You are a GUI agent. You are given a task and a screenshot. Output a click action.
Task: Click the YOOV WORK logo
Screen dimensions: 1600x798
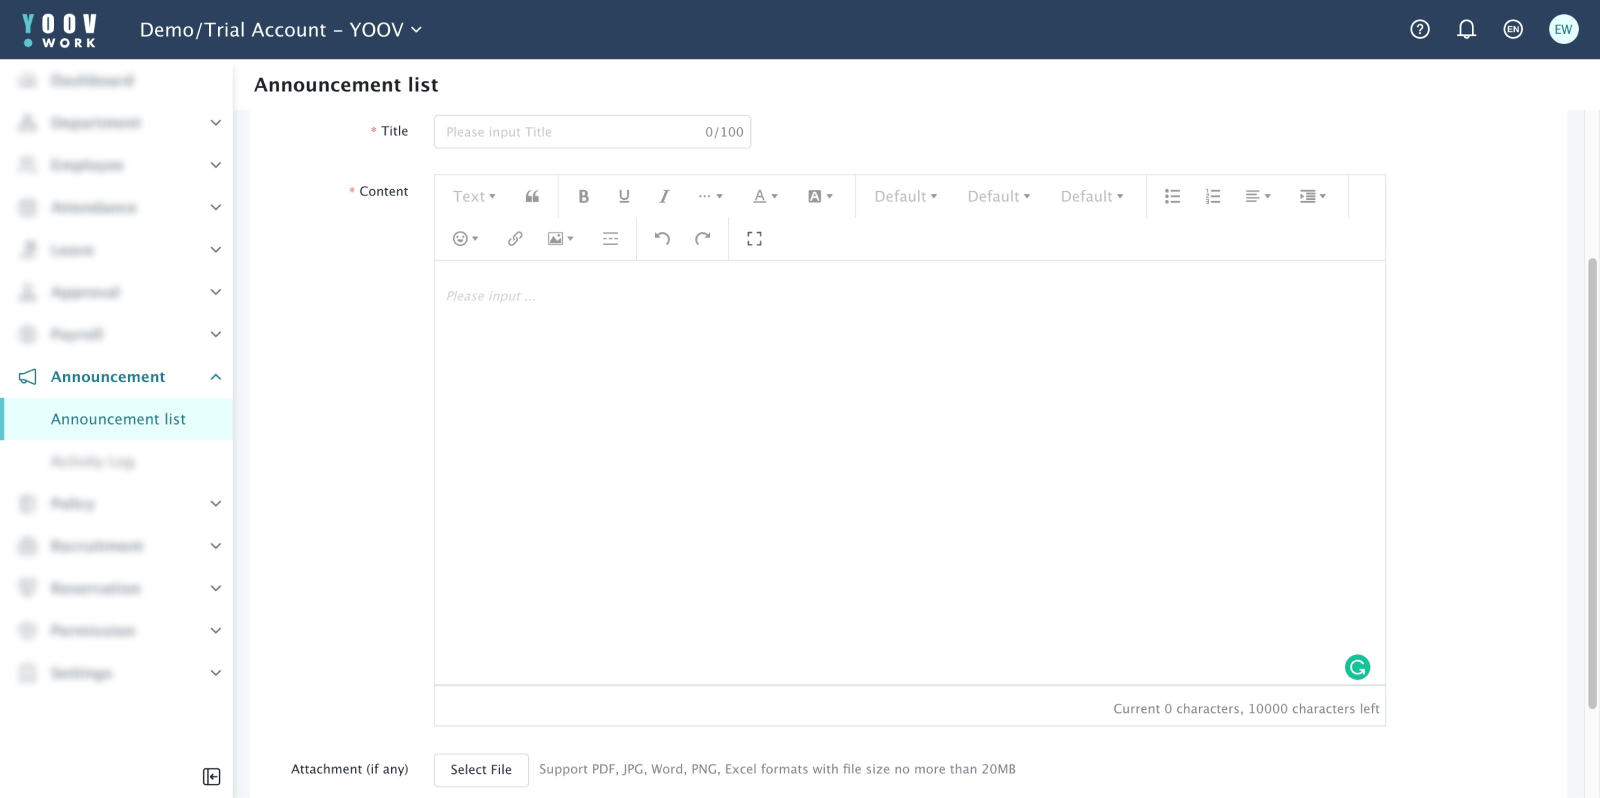(x=60, y=30)
